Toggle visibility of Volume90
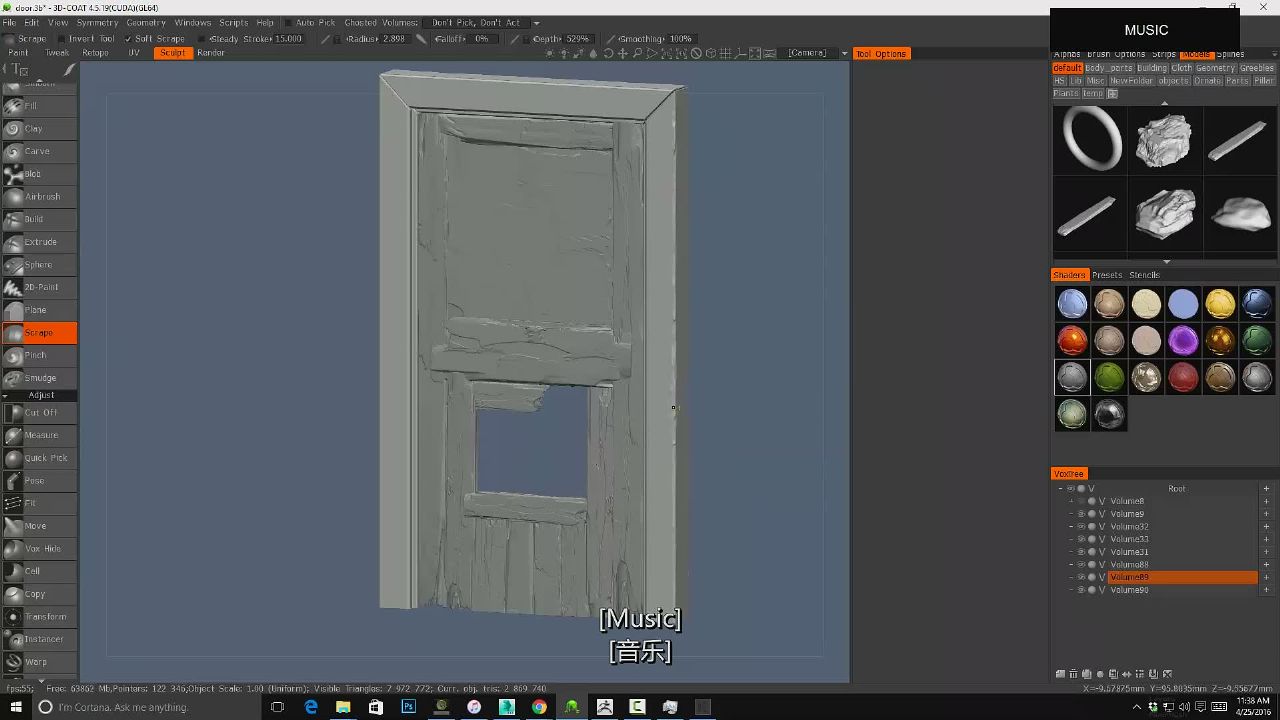Viewport: 1280px width, 720px height. pyautogui.click(x=1081, y=590)
